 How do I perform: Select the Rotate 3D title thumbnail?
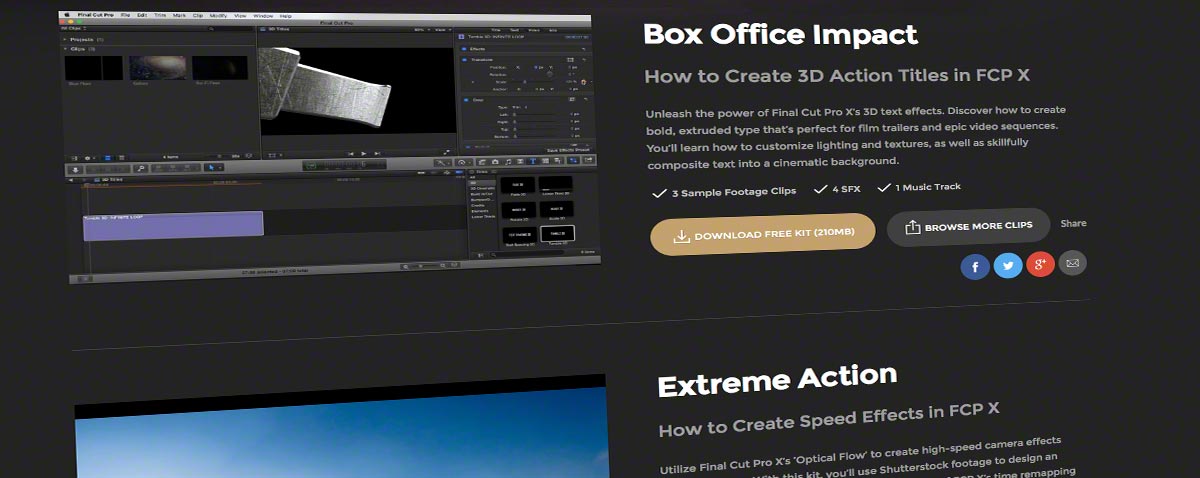(x=519, y=210)
